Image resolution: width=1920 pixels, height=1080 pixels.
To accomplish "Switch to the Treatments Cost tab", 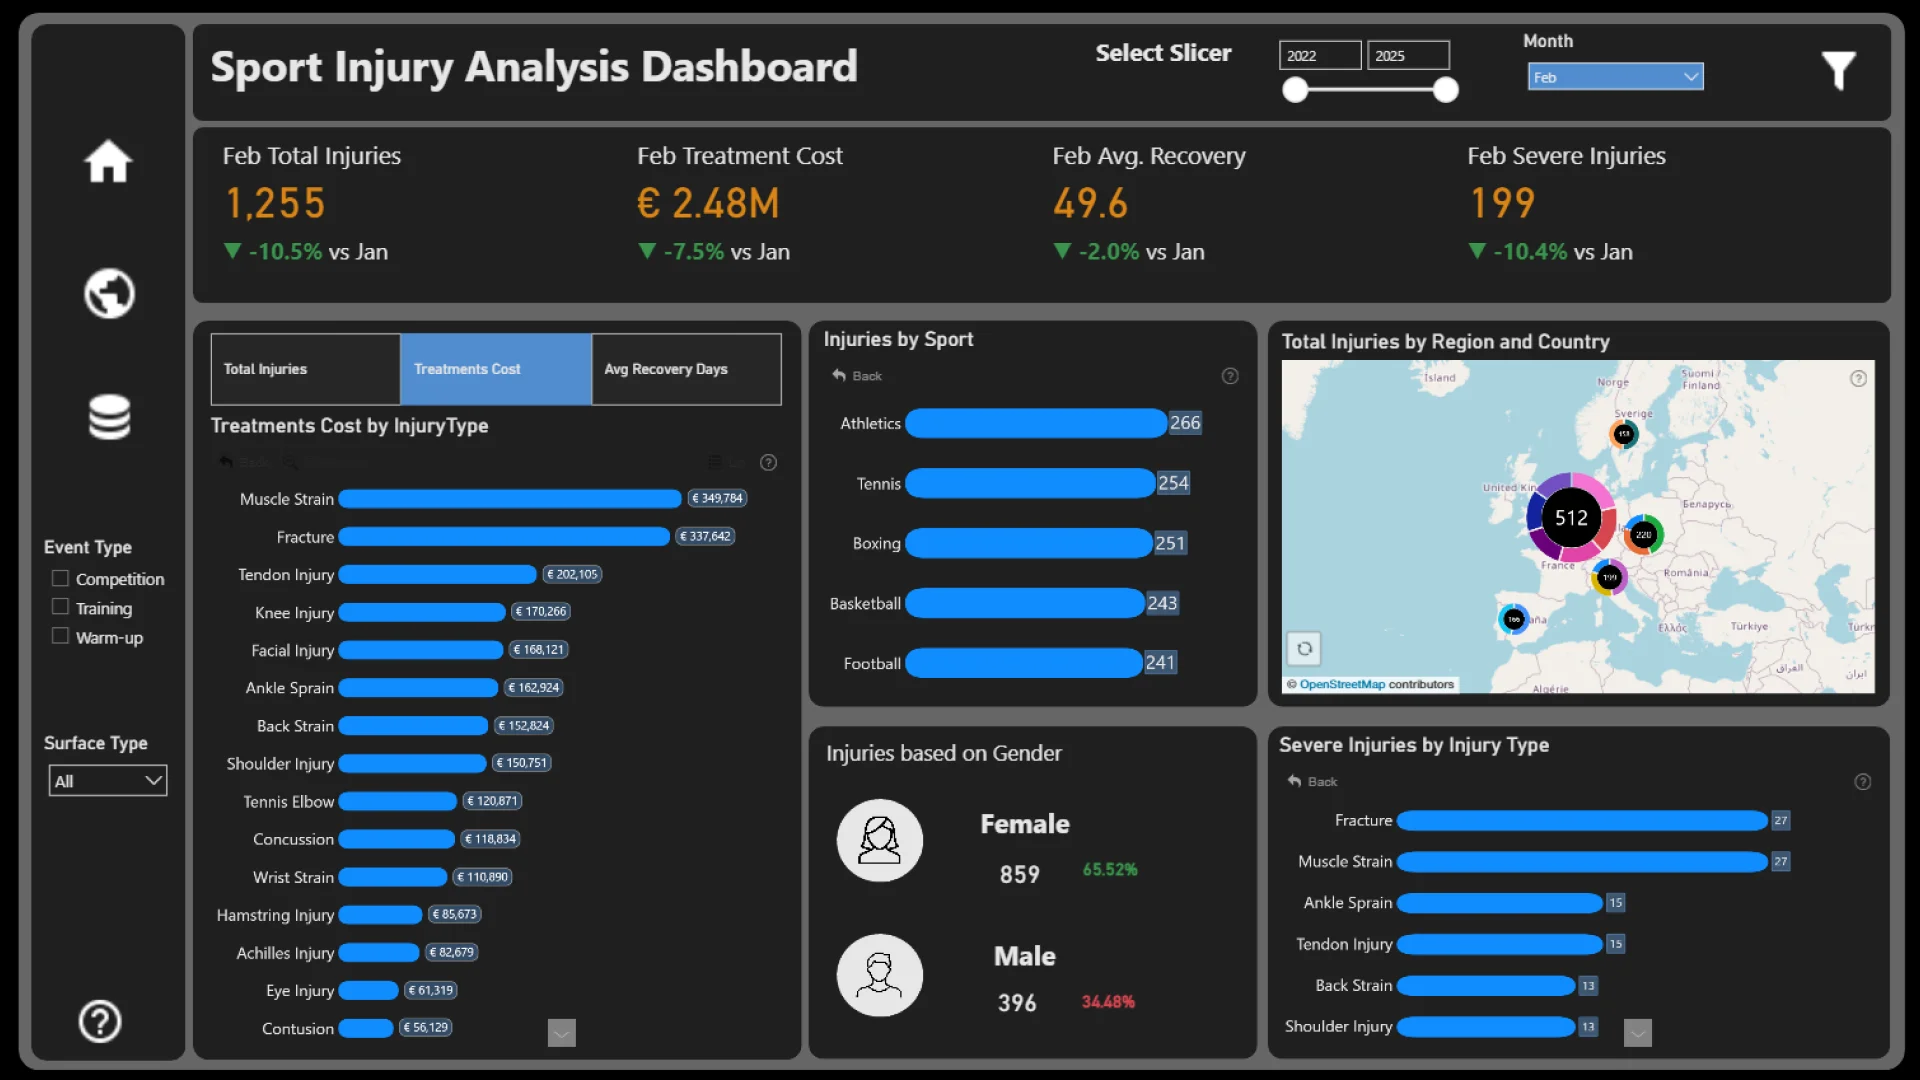I will [x=496, y=369].
